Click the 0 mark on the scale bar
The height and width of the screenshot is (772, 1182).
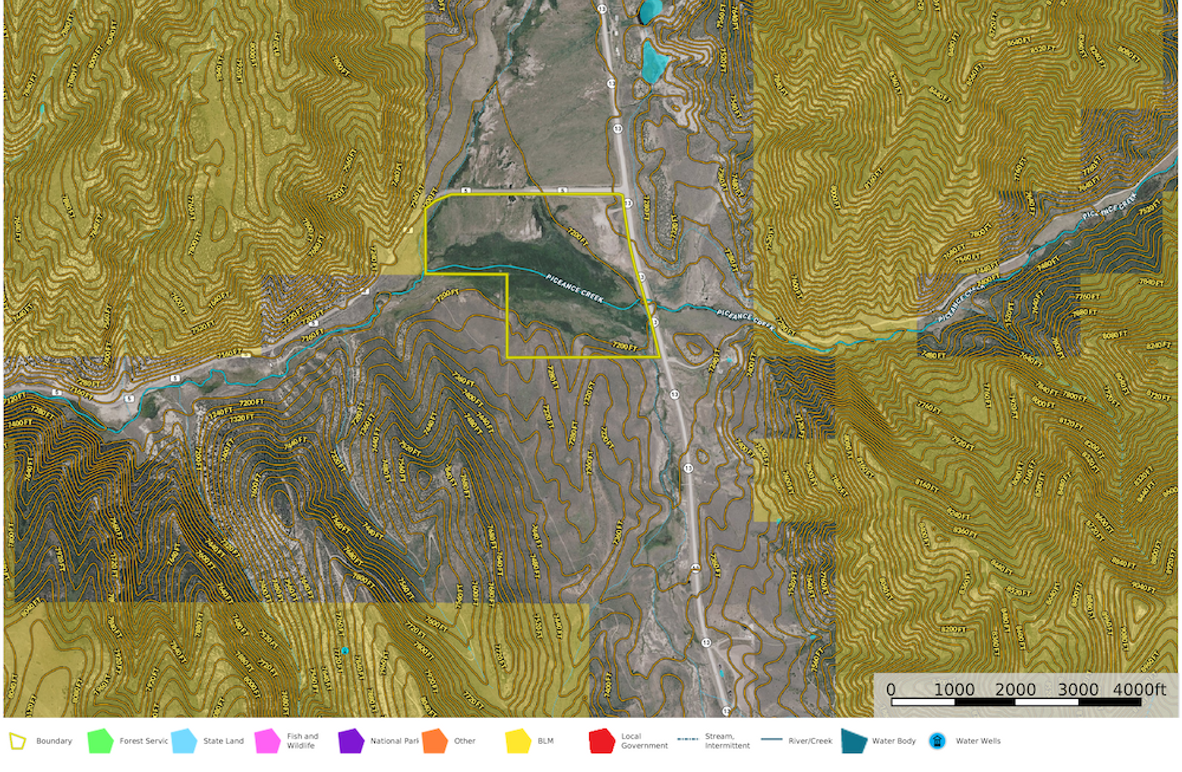coord(891,690)
